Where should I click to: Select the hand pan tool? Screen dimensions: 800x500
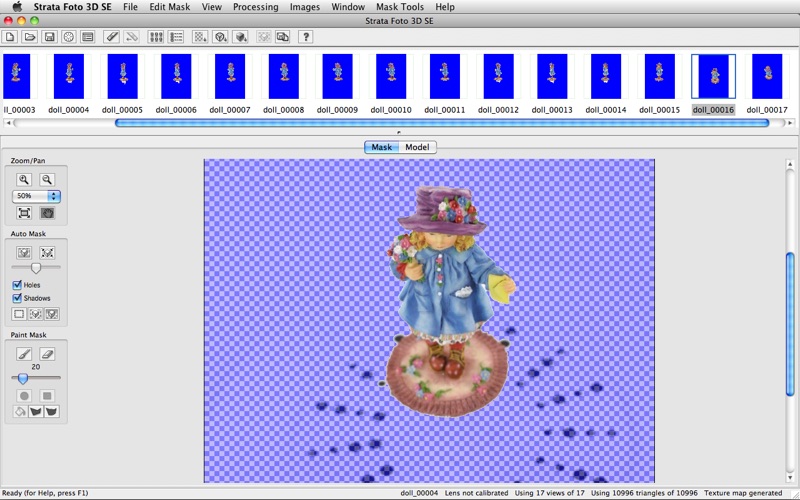[47, 213]
